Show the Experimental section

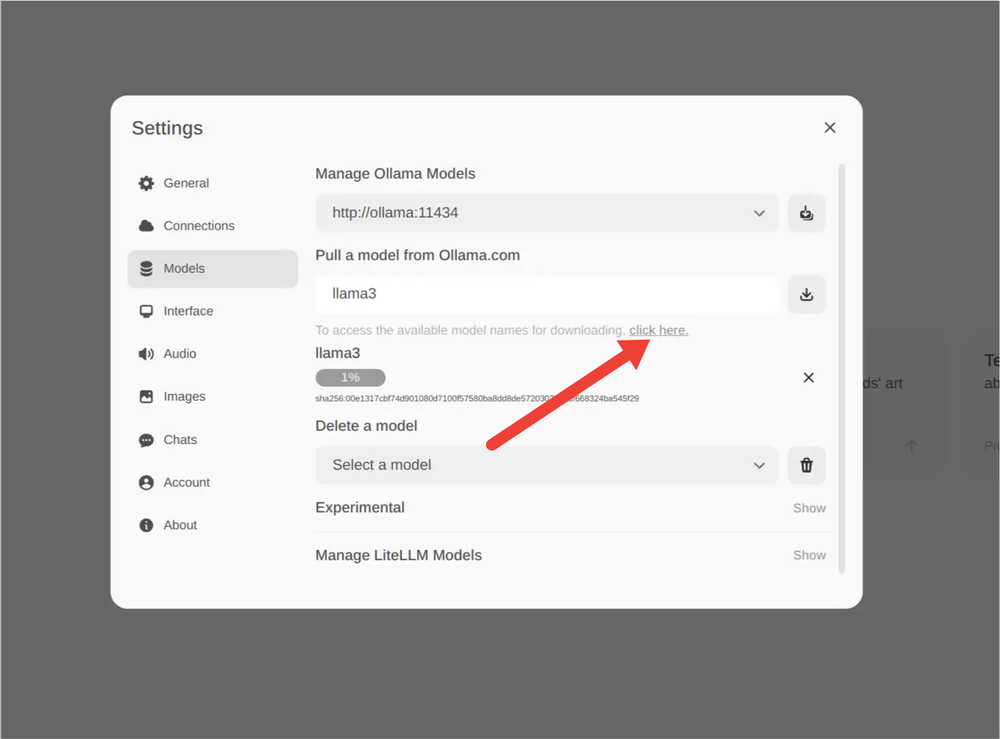pos(808,508)
